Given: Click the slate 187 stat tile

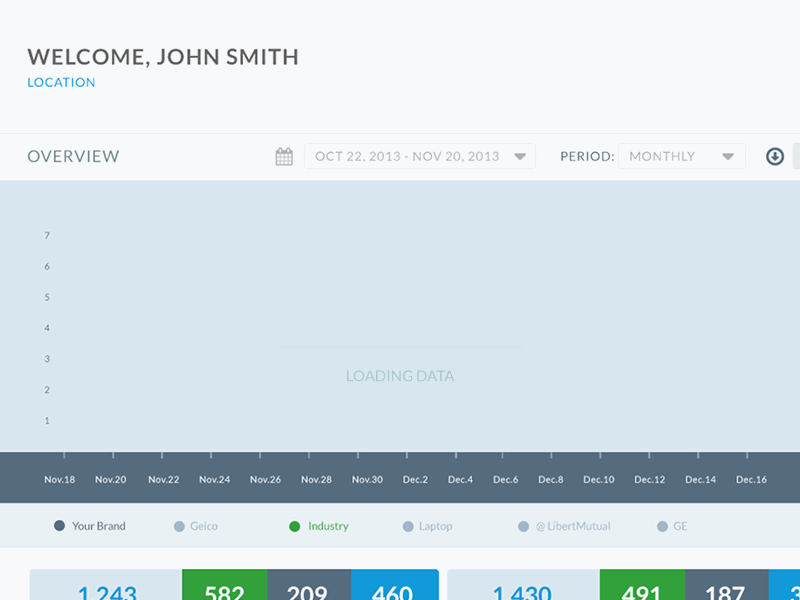Looking at the screenshot, I should coord(727,585).
